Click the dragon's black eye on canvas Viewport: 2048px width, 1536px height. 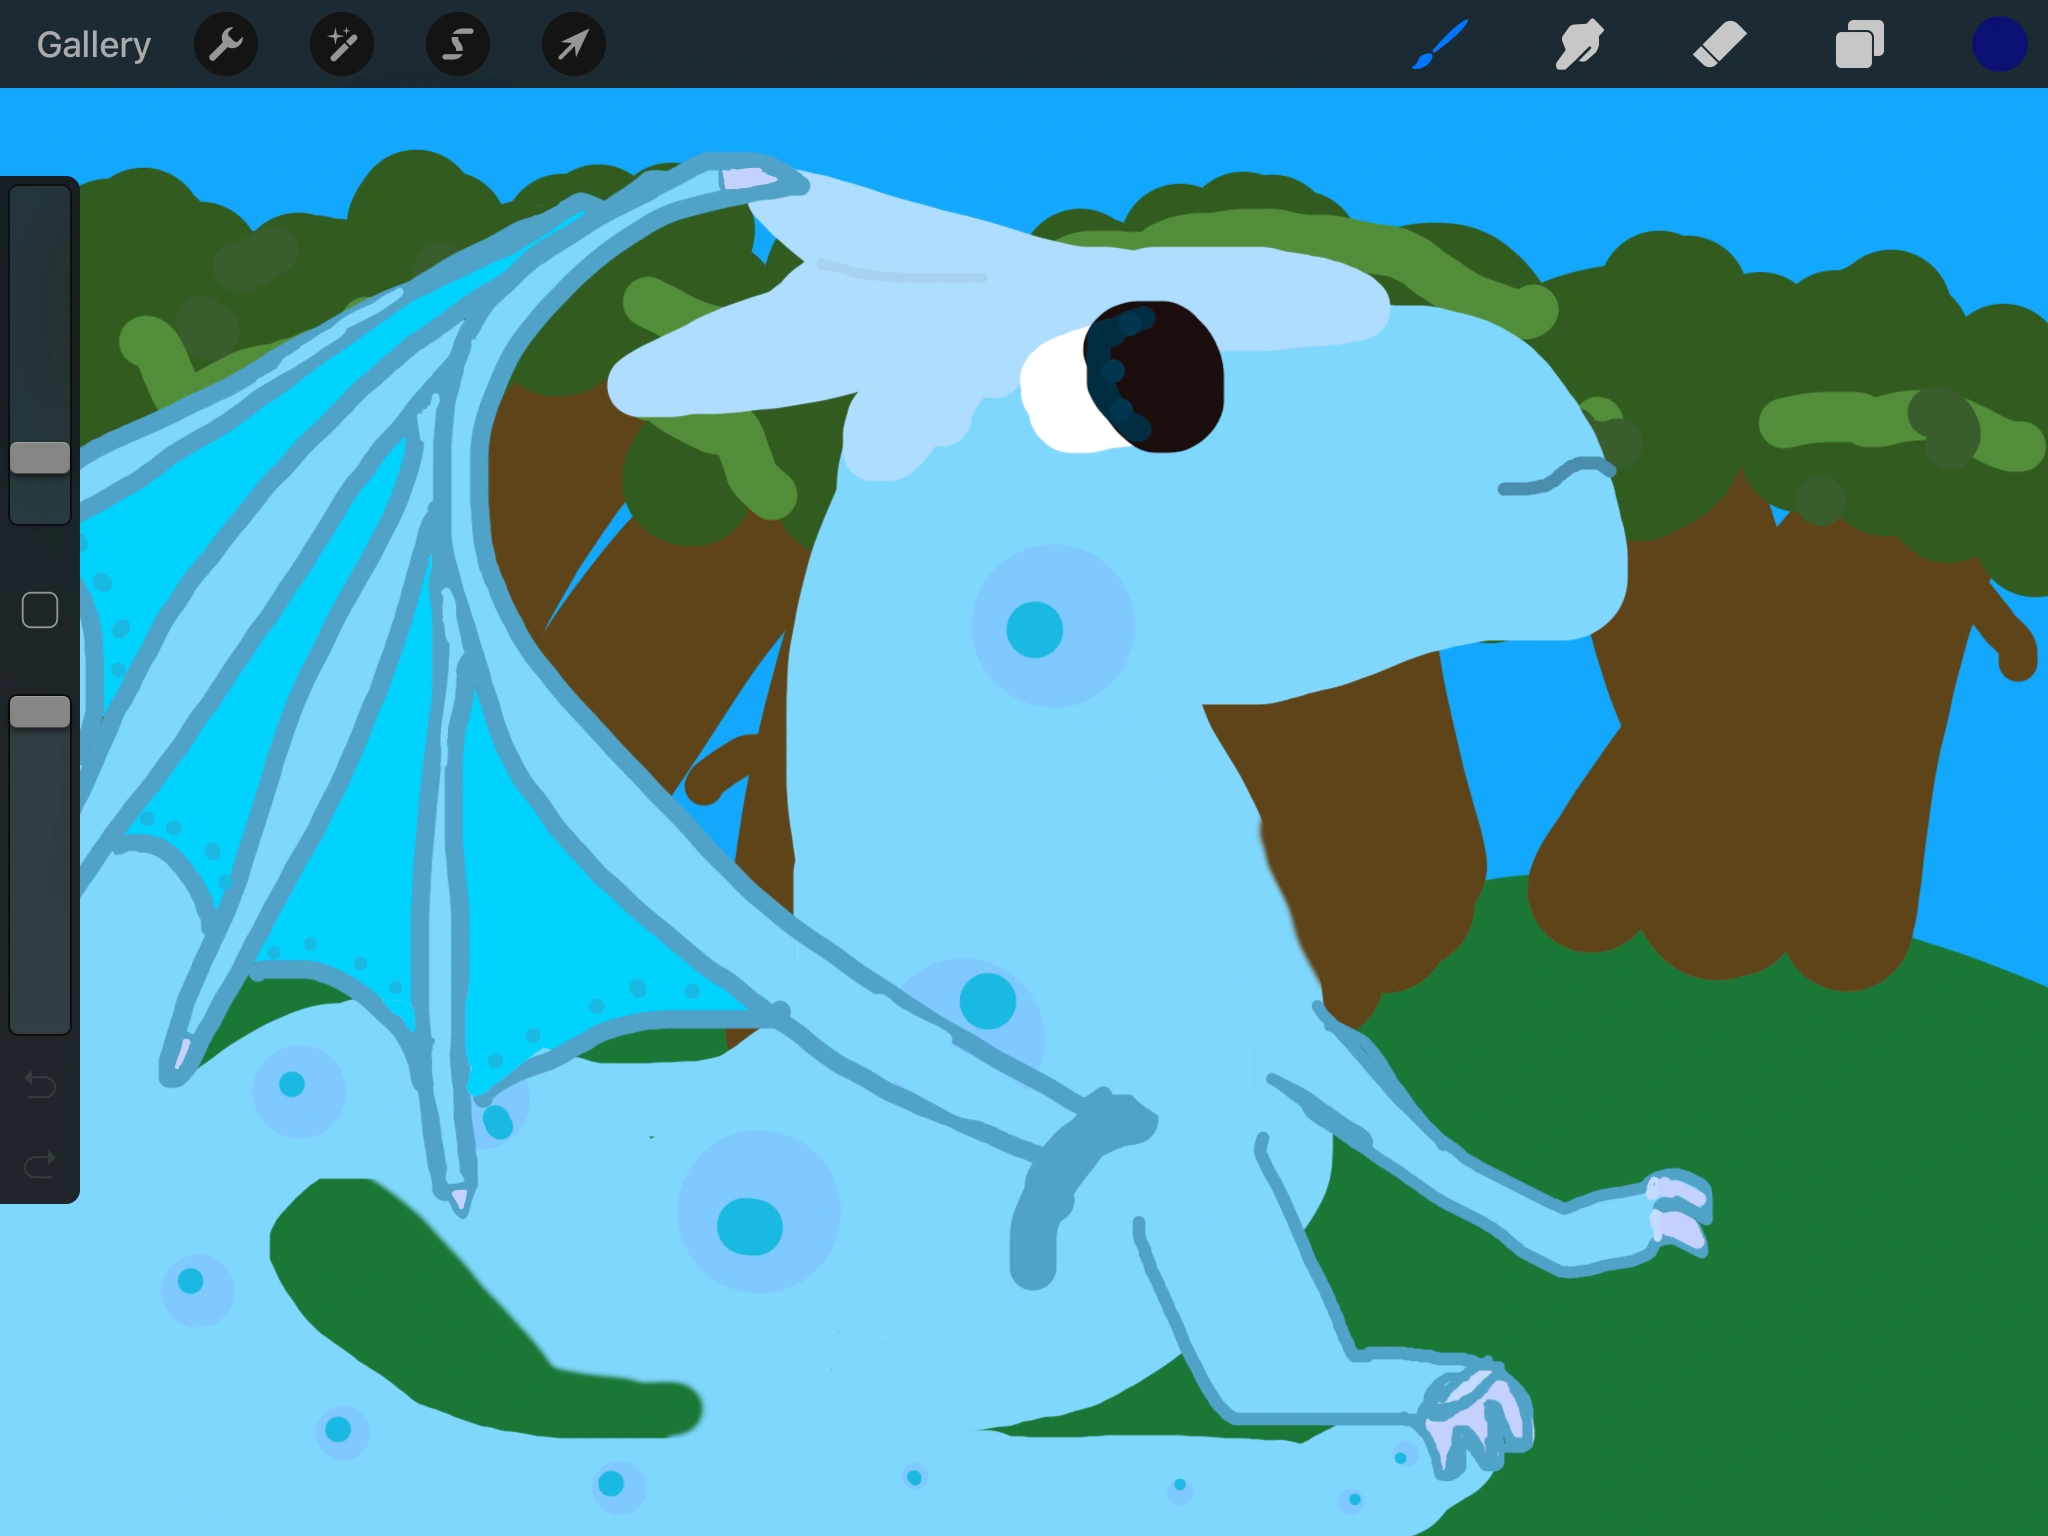1165,378
